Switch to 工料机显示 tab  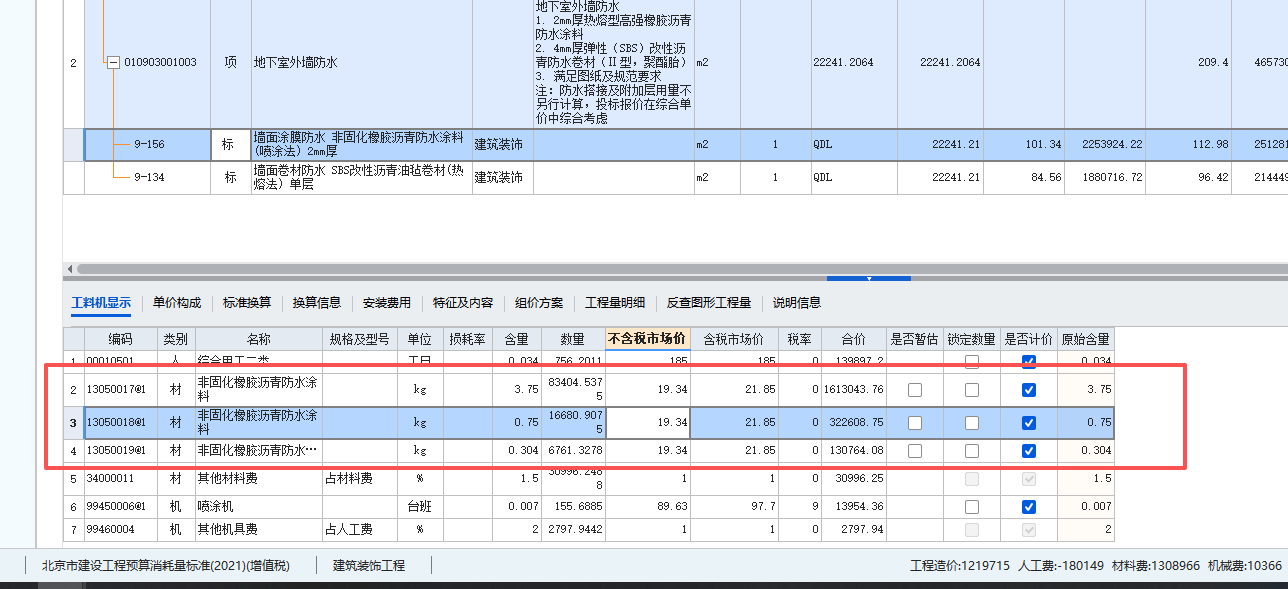click(x=101, y=302)
